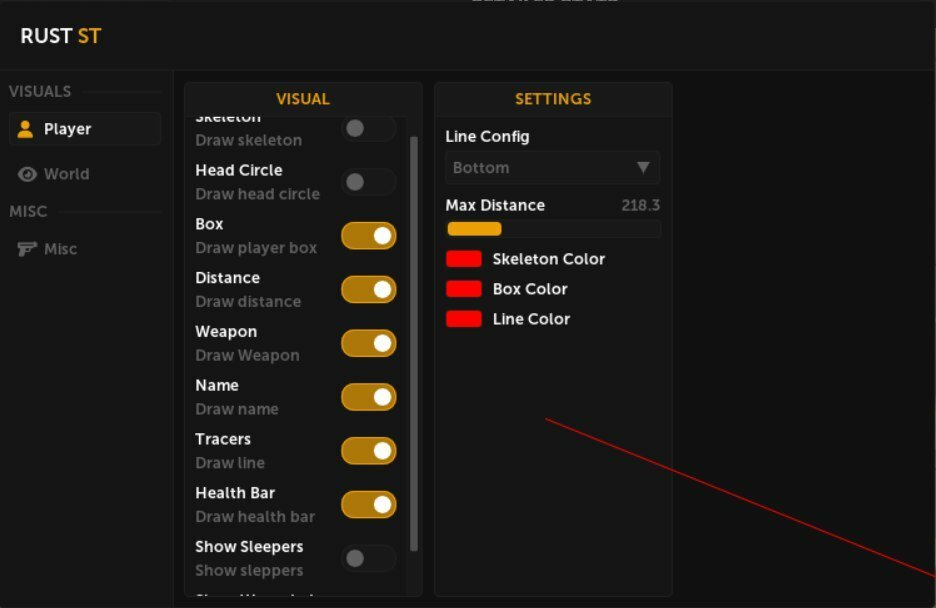The width and height of the screenshot is (936, 608).
Task: Open the Box Color swatch
Action: [464, 289]
